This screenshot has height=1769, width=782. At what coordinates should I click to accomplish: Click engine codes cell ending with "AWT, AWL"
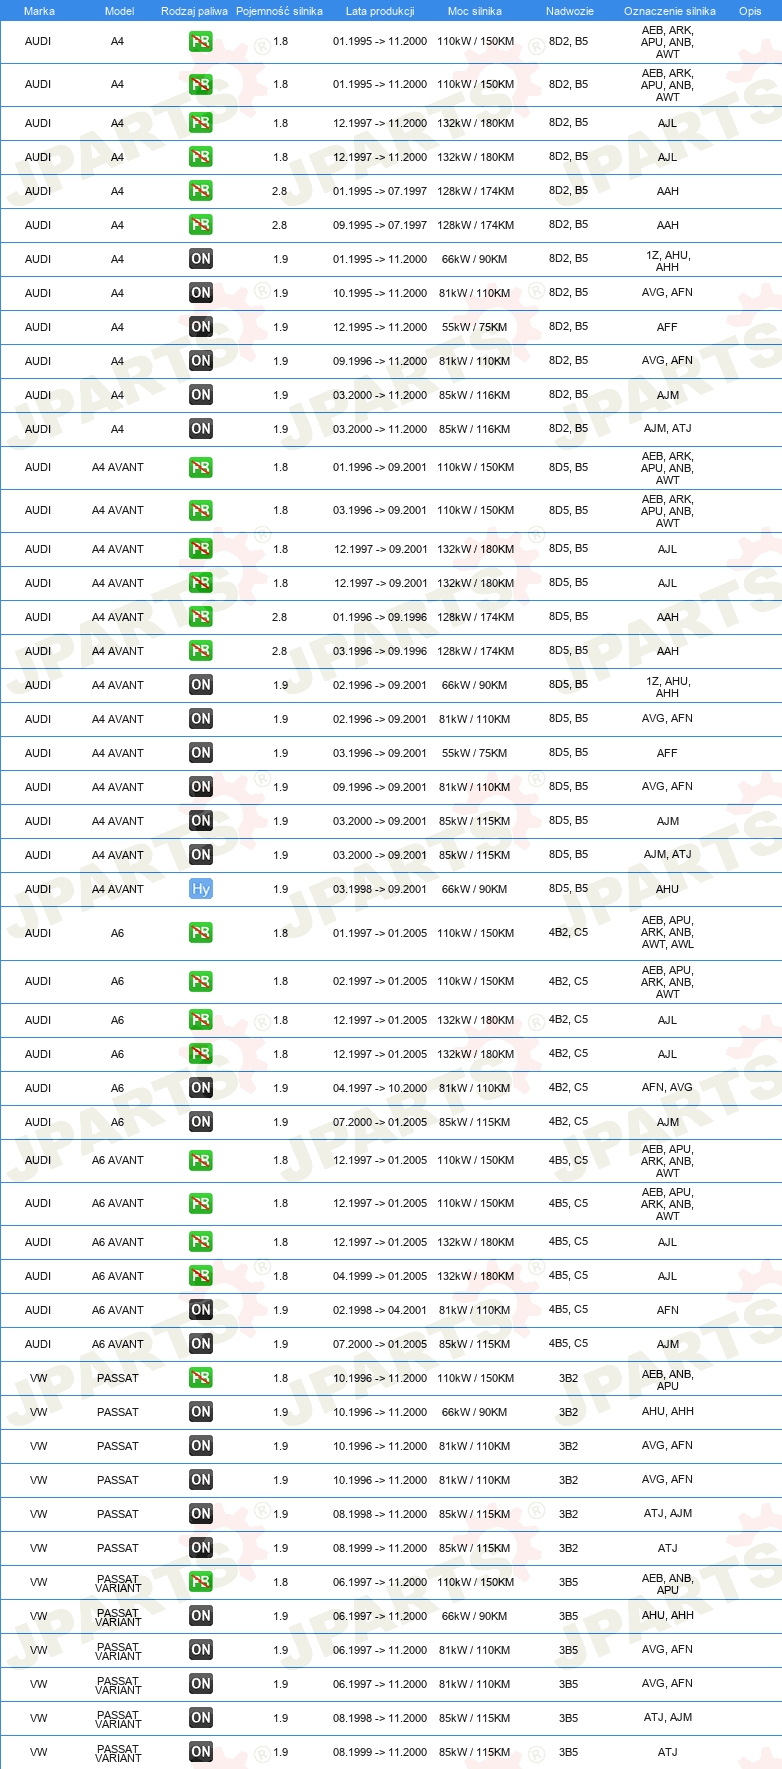[x=668, y=932]
